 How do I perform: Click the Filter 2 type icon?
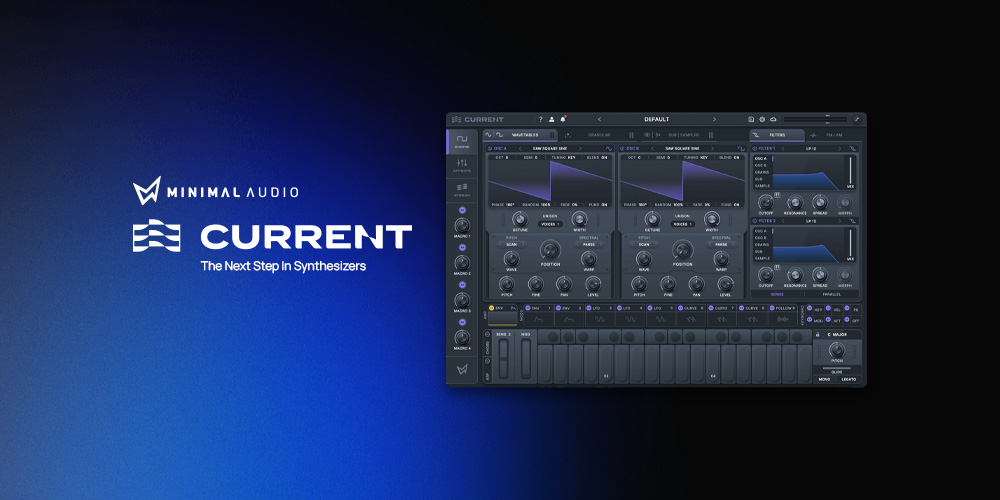[x=853, y=221]
